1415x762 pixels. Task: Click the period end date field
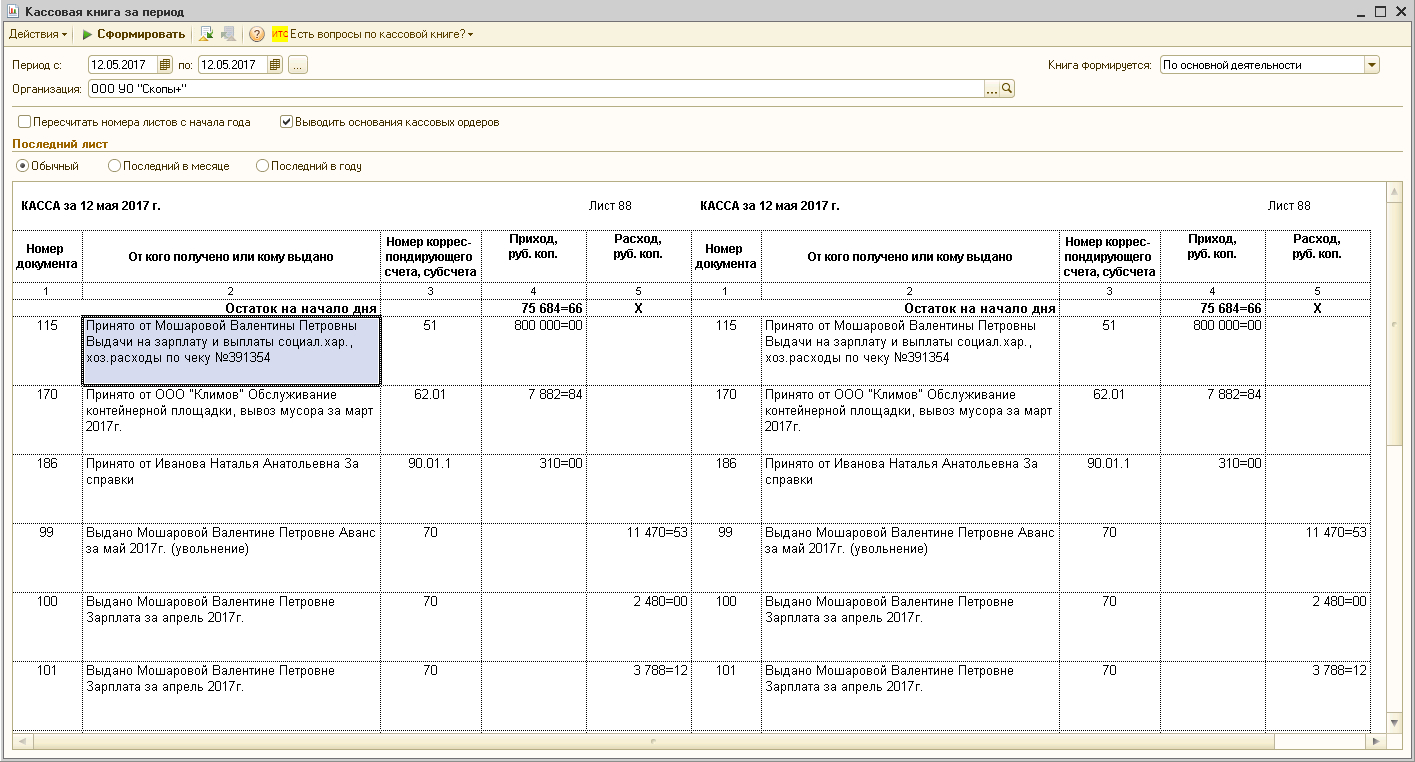233,65
